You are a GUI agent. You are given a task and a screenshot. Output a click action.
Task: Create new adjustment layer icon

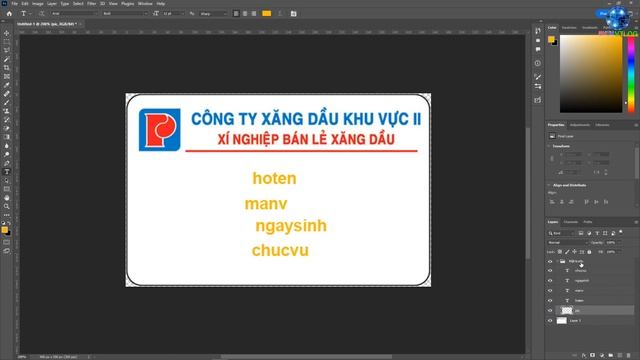point(602,356)
